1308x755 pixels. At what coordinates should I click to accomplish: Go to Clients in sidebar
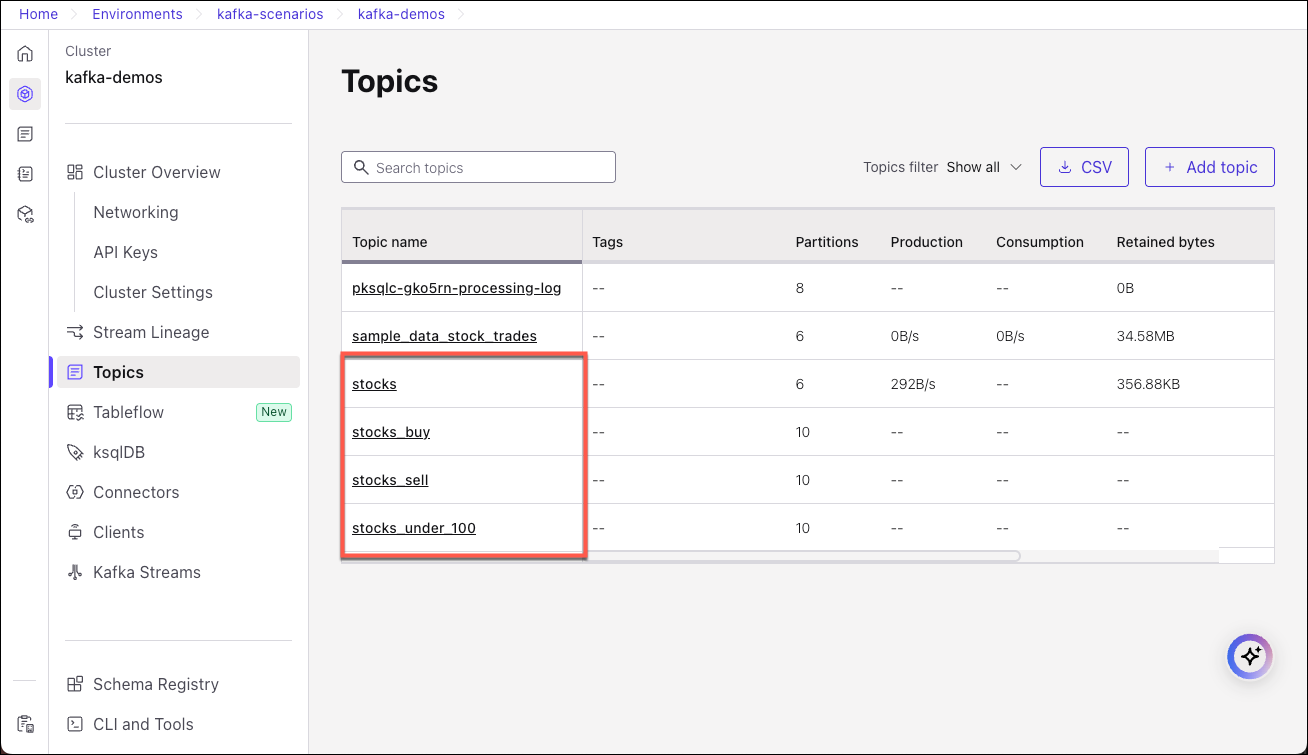(x=118, y=532)
